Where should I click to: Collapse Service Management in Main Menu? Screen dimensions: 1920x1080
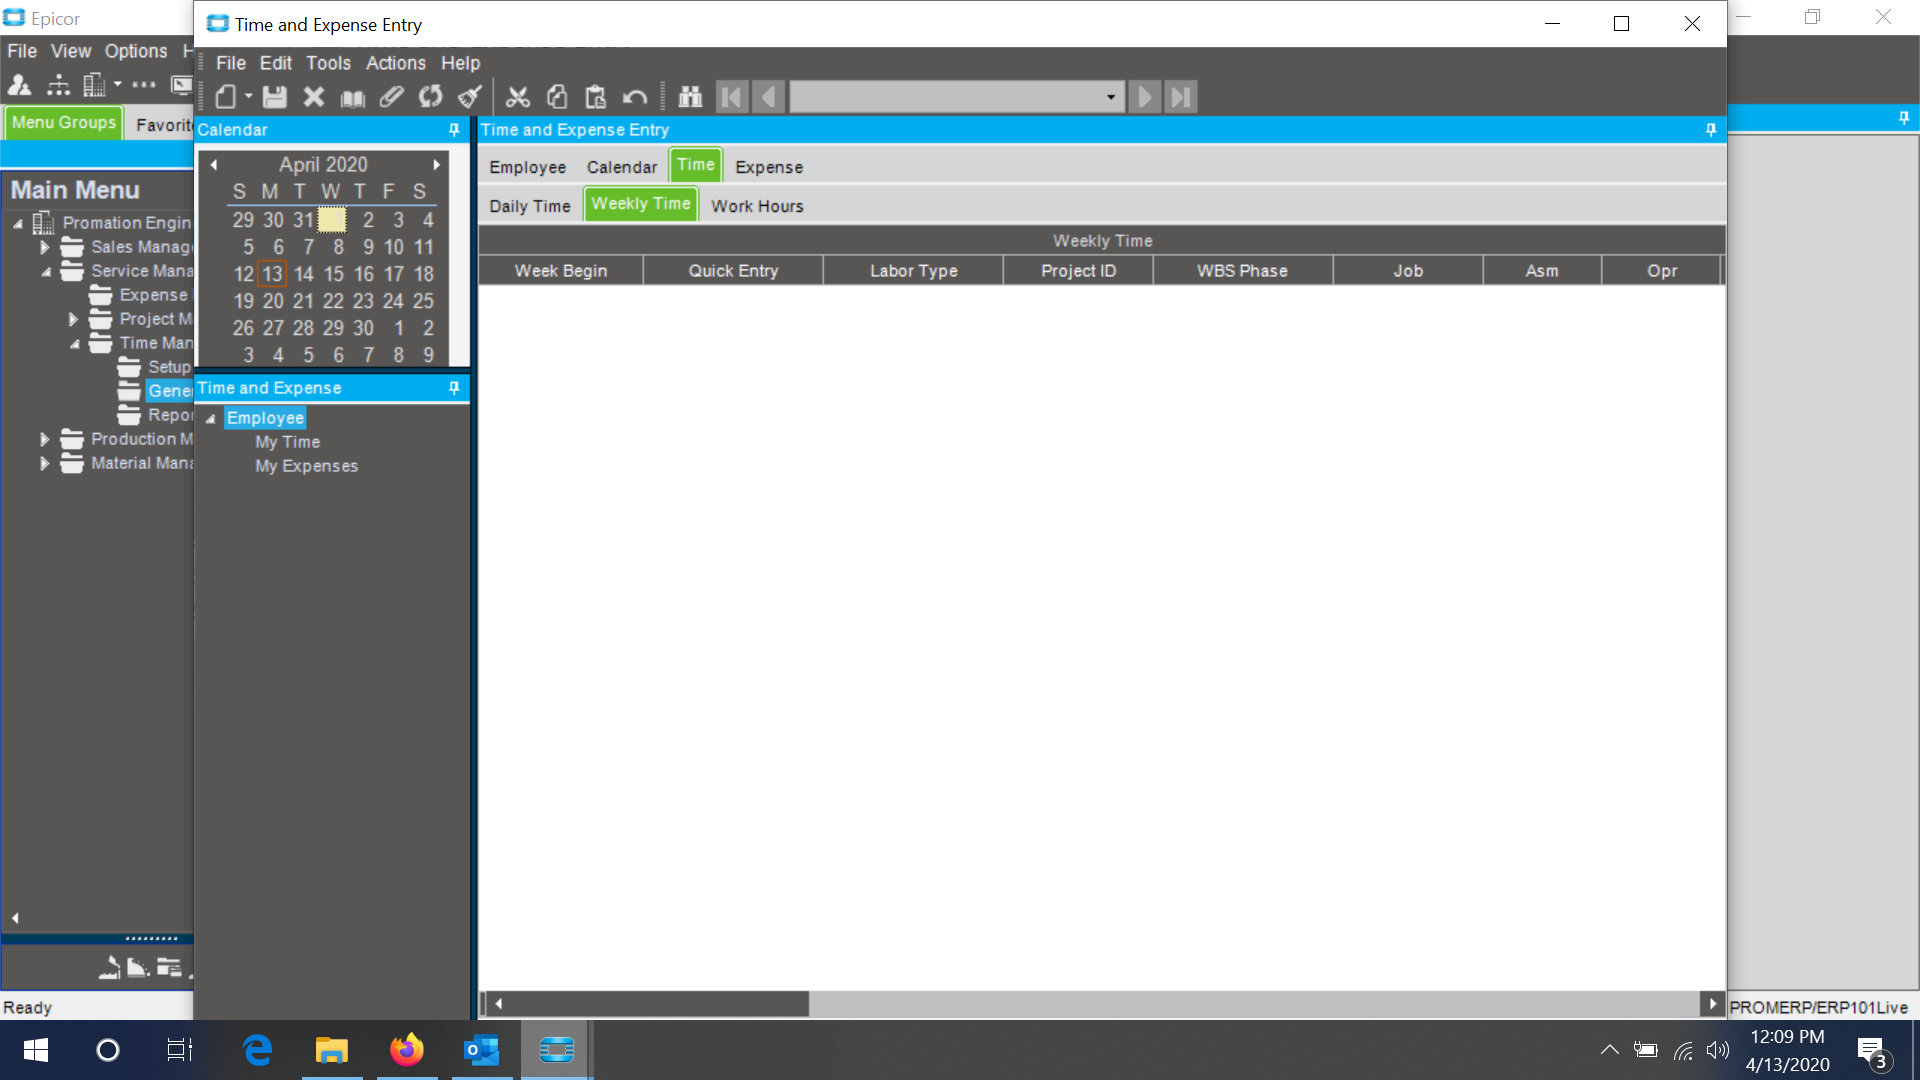(x=46, y=272)
